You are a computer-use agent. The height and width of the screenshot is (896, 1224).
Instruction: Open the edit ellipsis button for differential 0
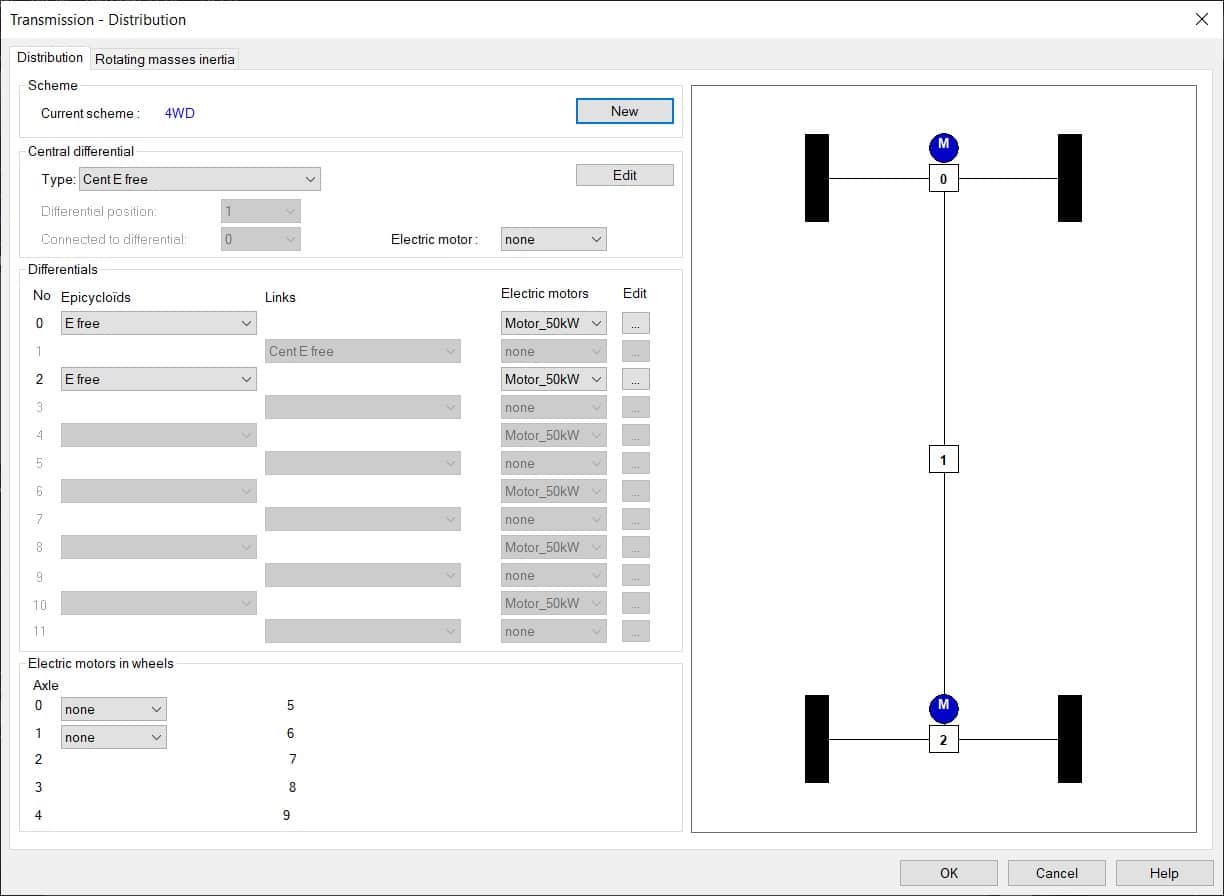(x=635, y=323)
